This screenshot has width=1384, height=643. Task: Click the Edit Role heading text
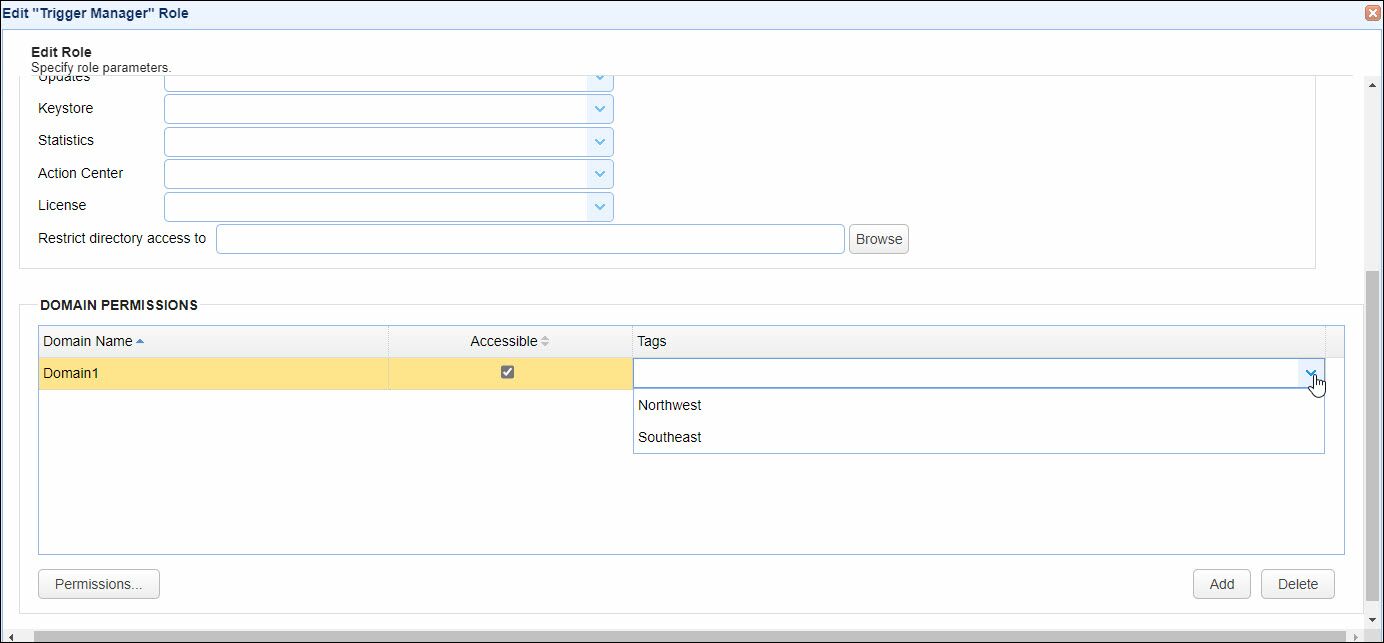pos(61,52)
